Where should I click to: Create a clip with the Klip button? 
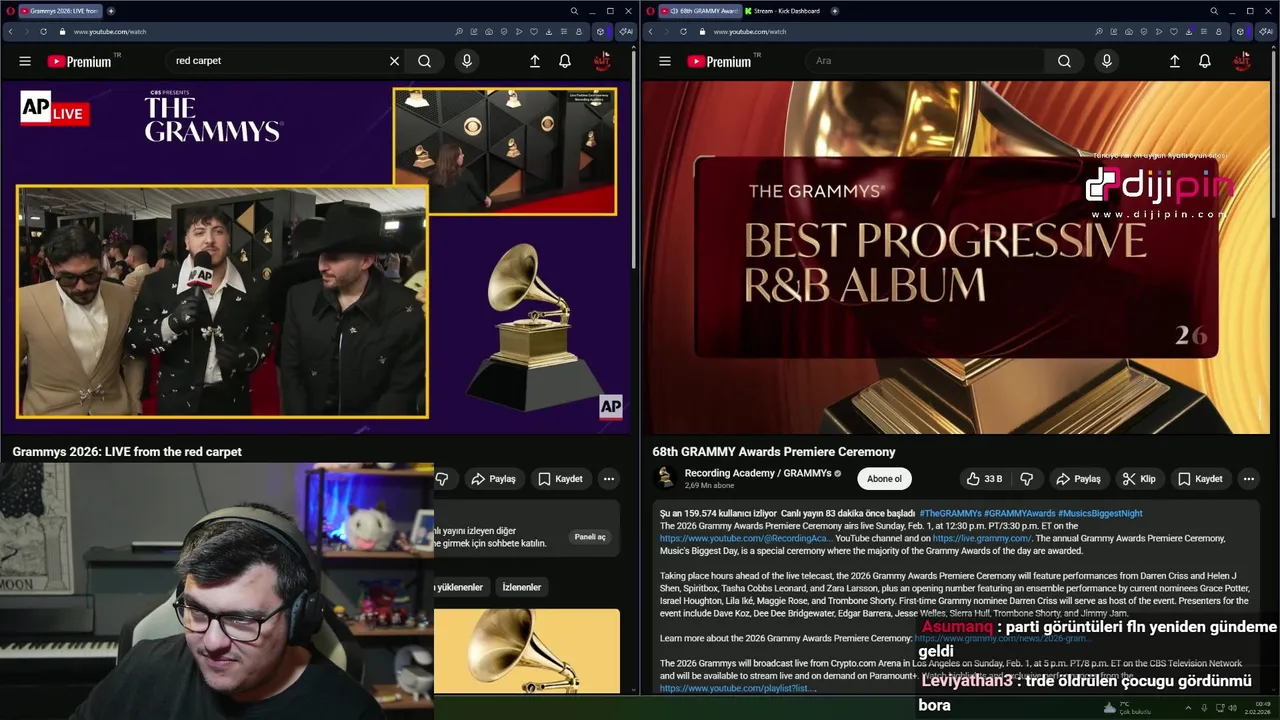1139,479
